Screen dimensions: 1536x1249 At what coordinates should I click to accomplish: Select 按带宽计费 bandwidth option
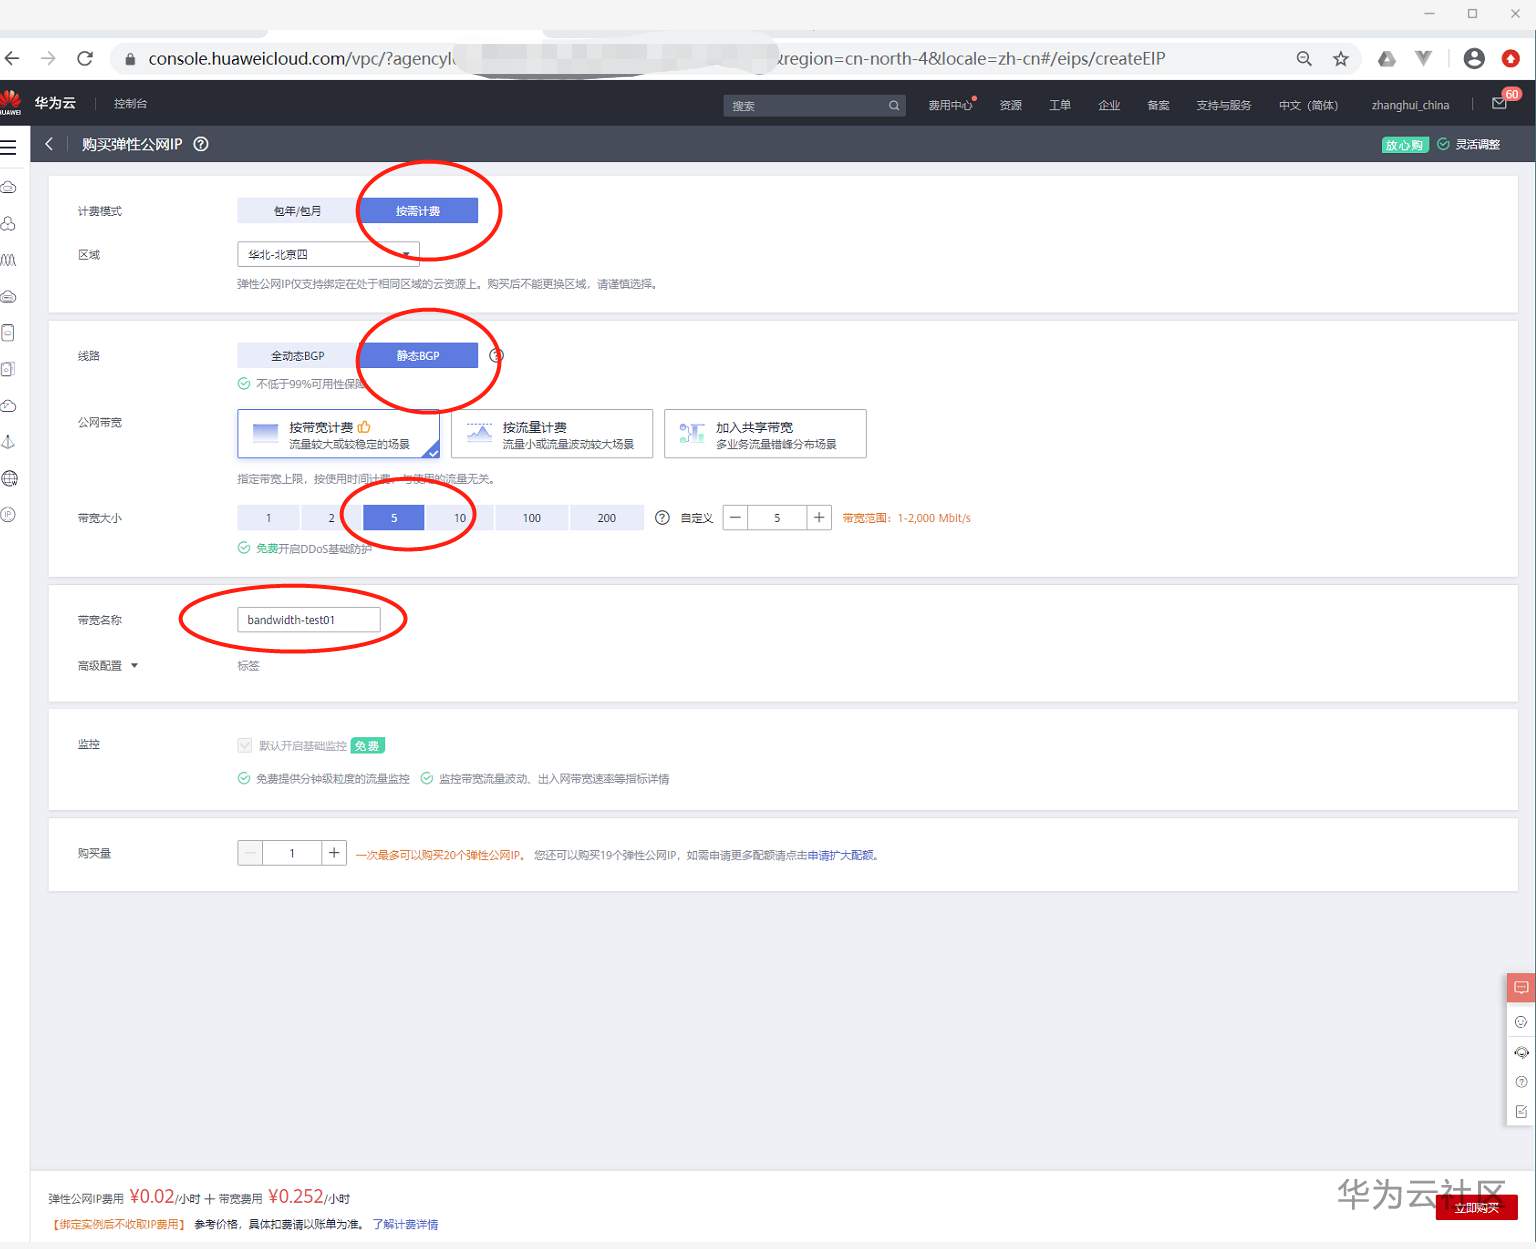click(x=339, y=434)
